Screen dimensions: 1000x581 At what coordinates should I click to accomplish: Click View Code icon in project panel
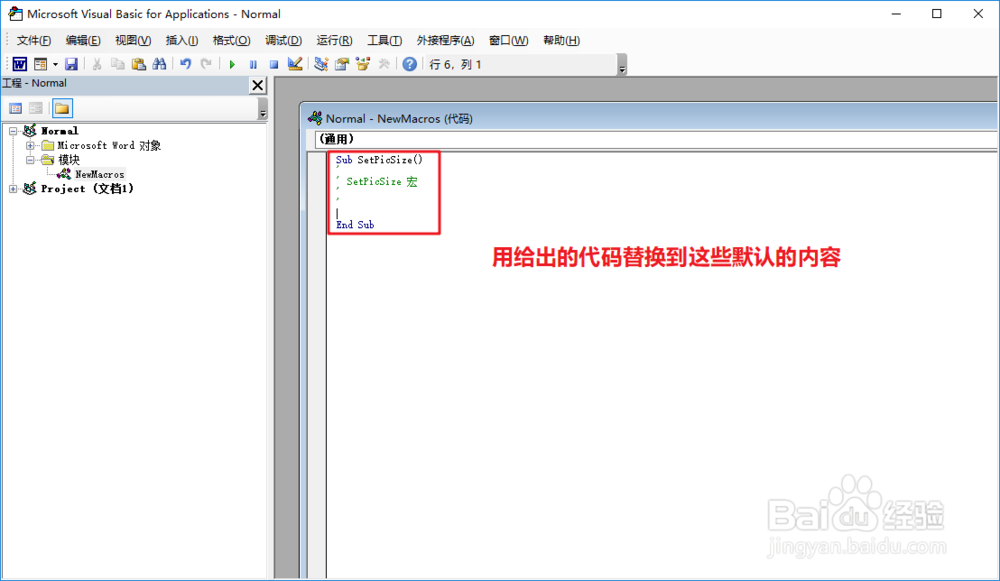click(x=15, y=108)
